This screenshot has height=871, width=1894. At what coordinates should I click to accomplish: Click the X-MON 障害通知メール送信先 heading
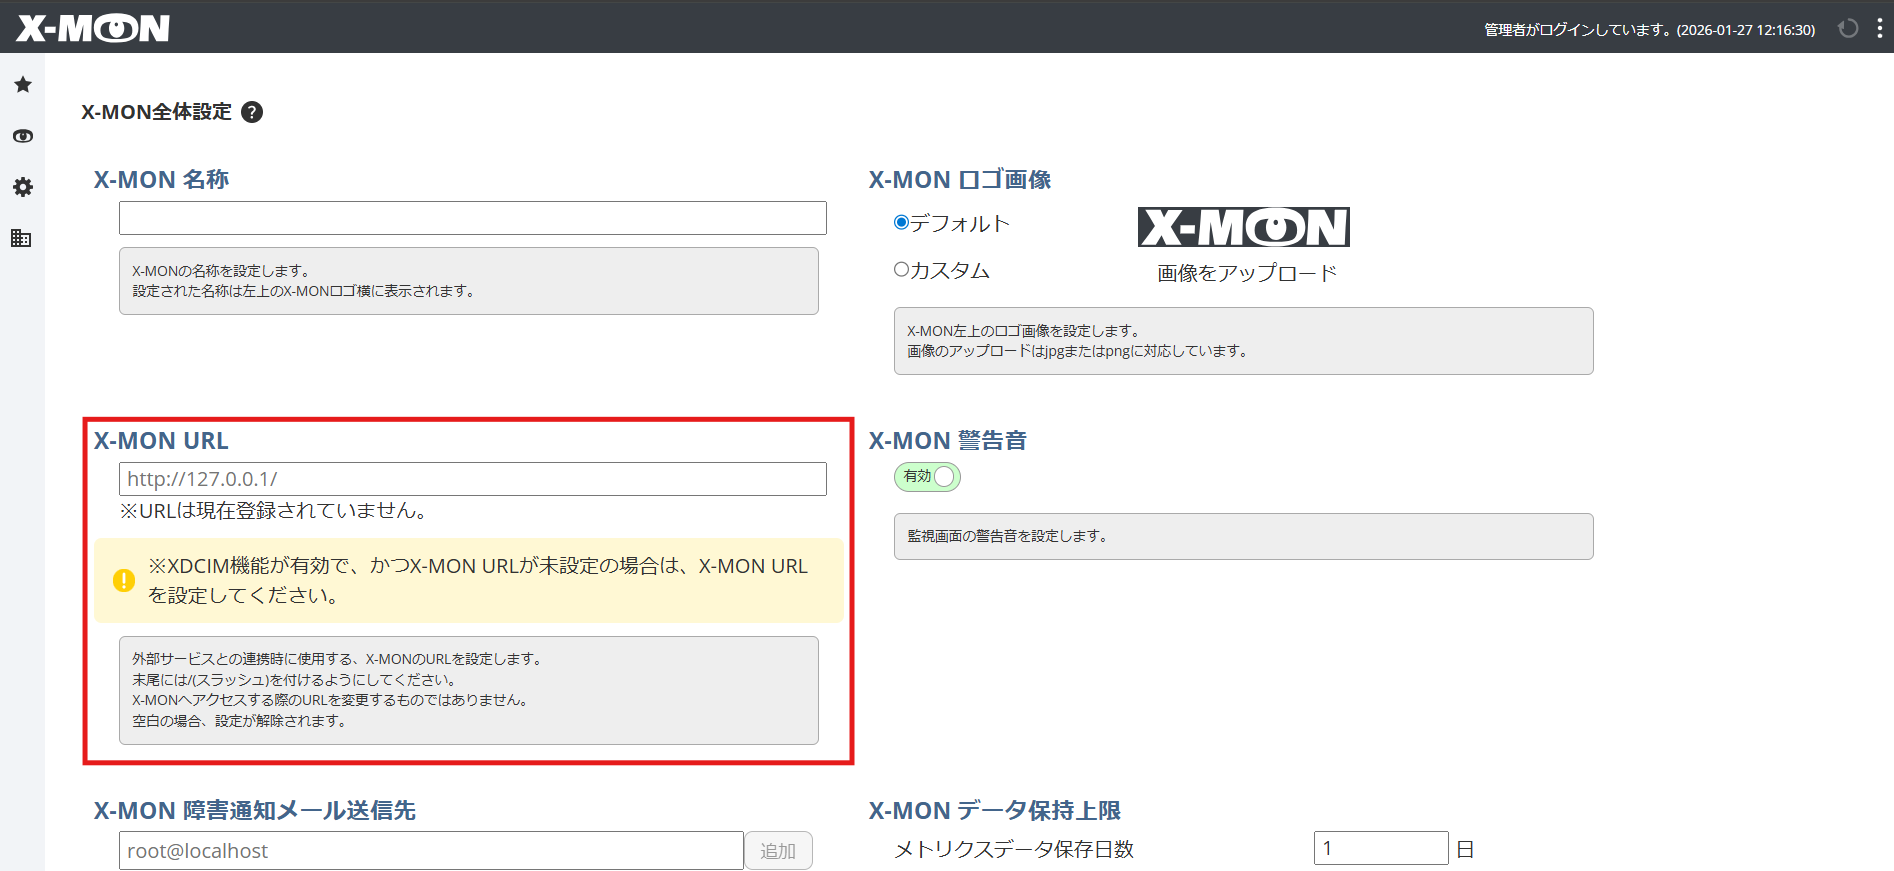254,811
